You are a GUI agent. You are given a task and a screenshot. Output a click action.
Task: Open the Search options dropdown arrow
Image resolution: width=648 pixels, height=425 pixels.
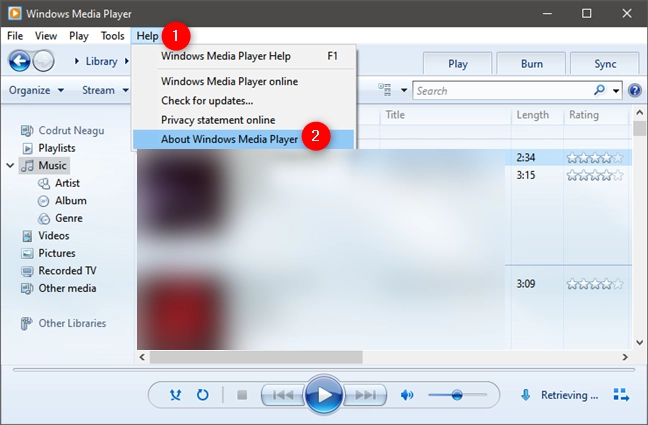pyautogui.click(x=616, y=91)
